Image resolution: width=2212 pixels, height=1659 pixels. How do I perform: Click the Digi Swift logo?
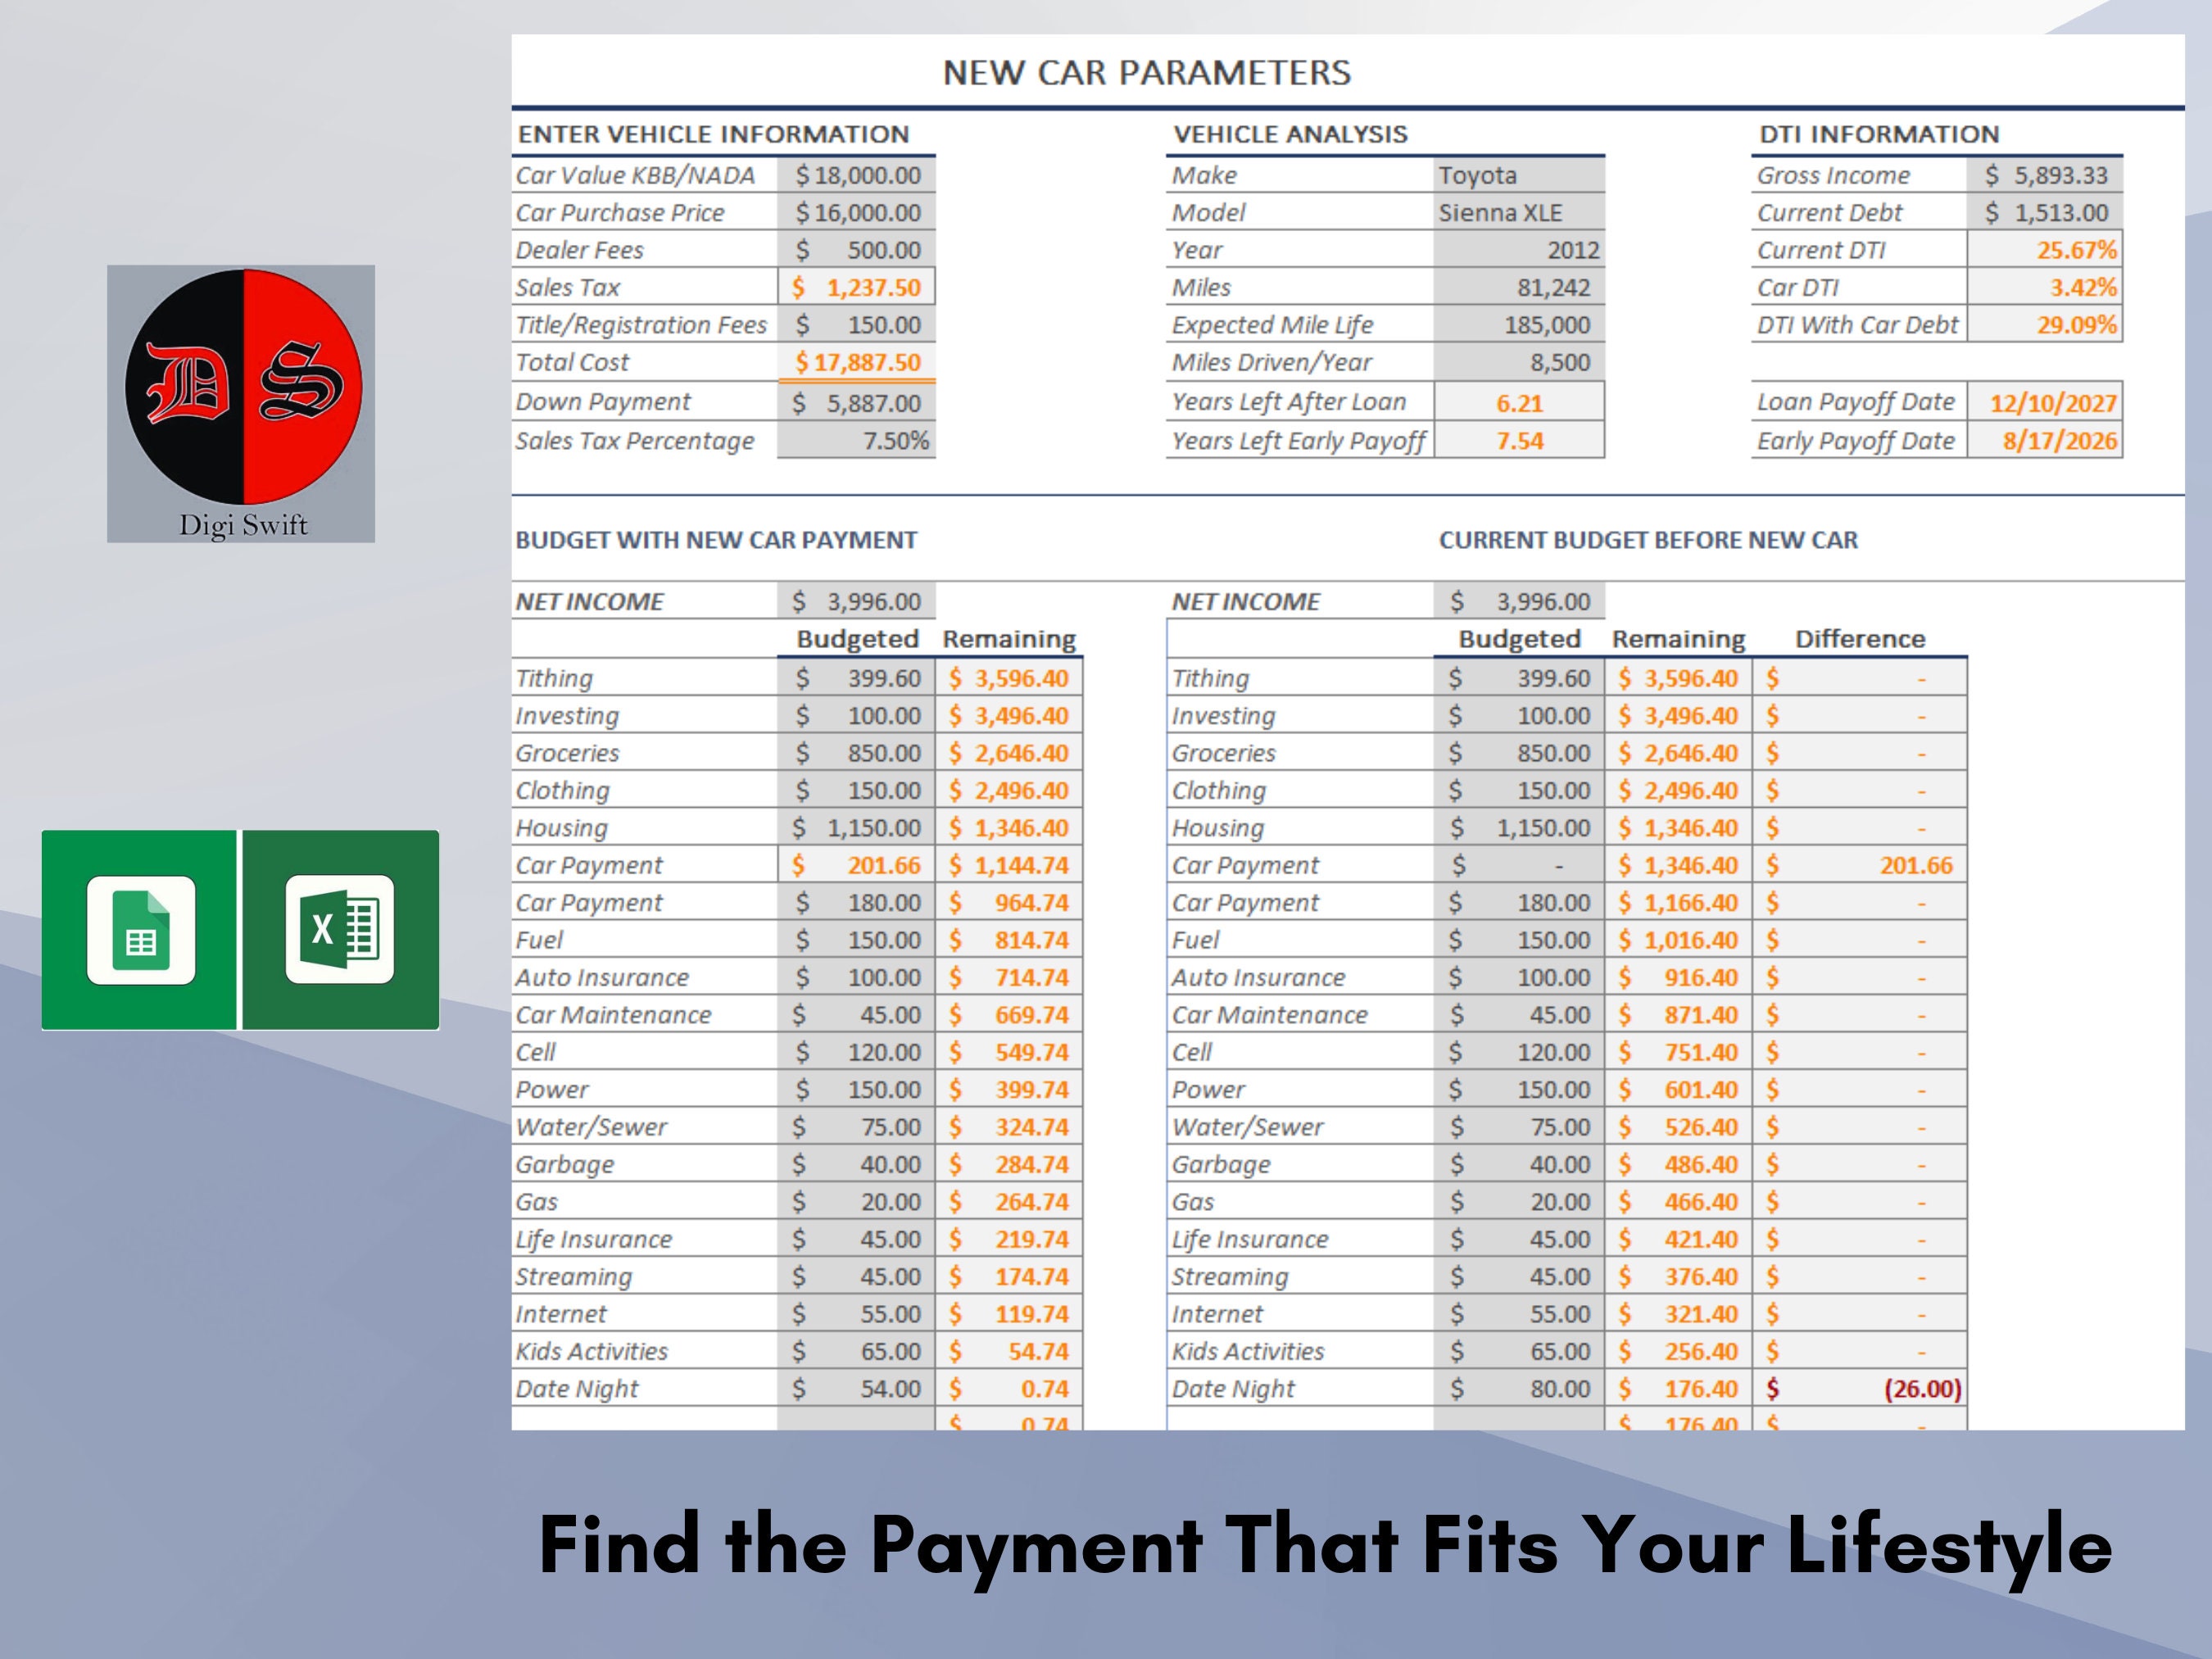click(x=241, y=404)
